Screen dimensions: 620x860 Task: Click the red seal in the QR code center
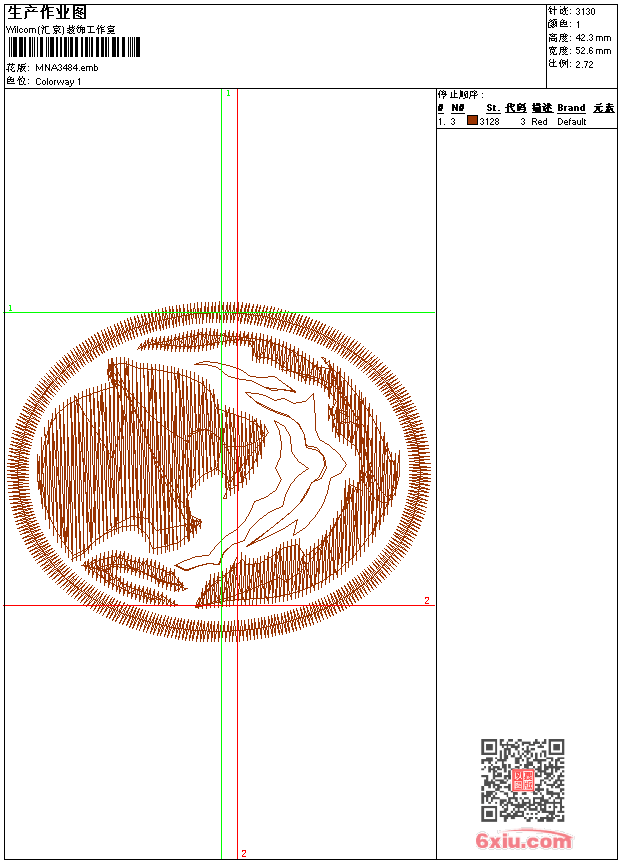coord(522,780)
